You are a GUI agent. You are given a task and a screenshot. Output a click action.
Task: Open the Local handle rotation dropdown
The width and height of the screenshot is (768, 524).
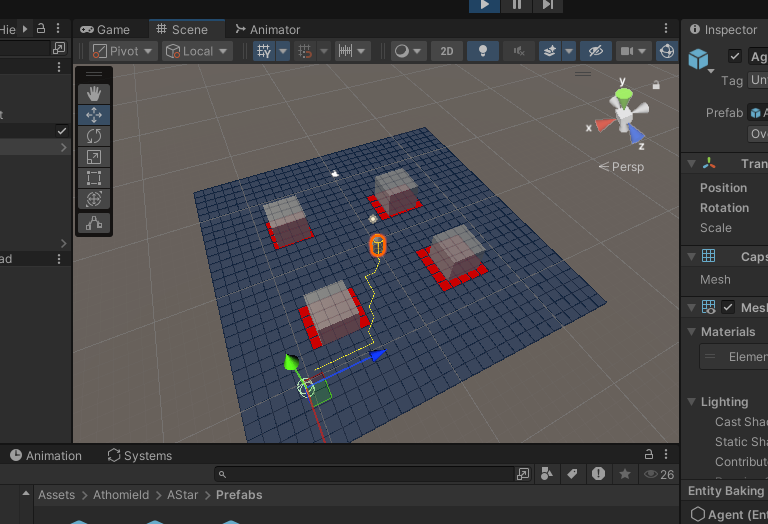point(197,51)
